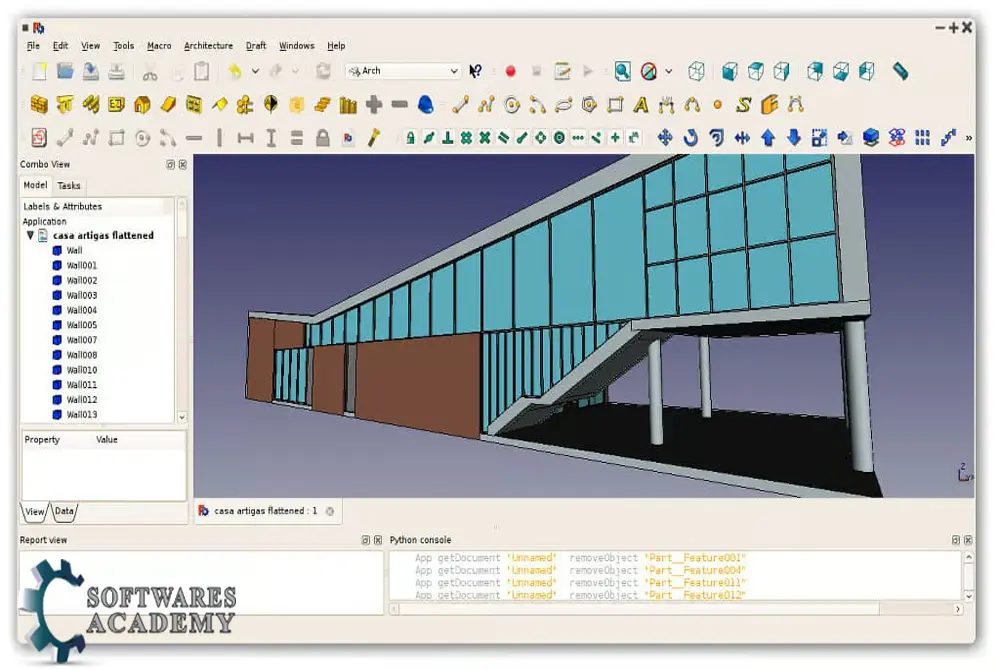Click the Downgrade blue down-arrow icon

(794, 138)
